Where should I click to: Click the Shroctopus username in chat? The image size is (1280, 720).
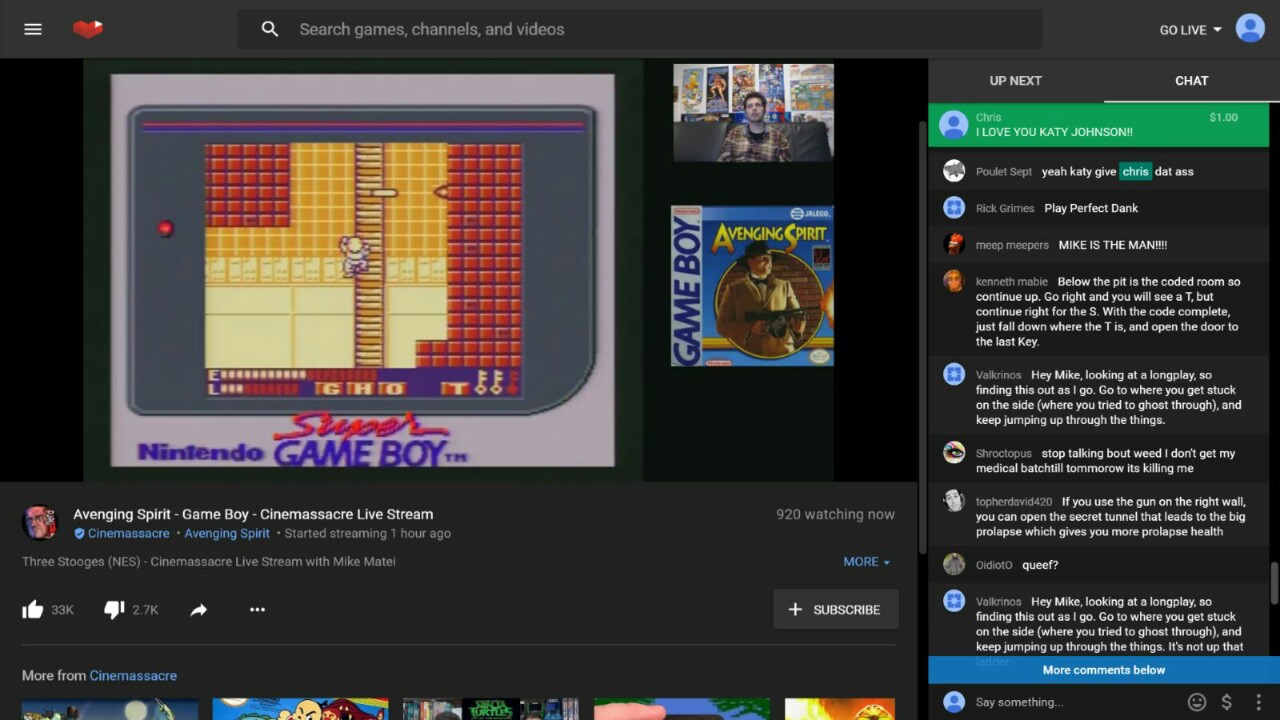click(1004, 454)
